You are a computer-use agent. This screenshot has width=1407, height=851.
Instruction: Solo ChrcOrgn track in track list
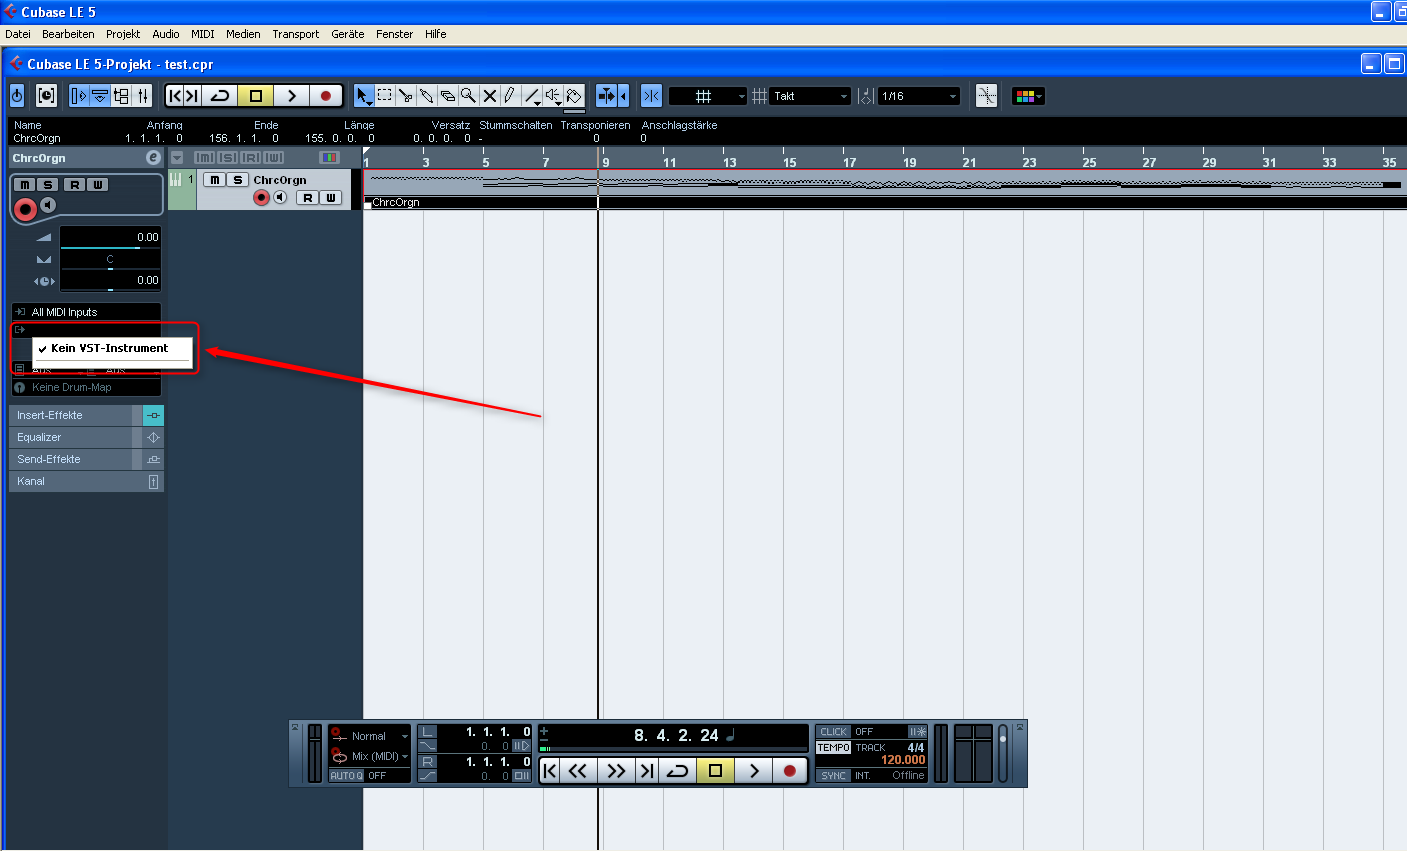(237, 180)
